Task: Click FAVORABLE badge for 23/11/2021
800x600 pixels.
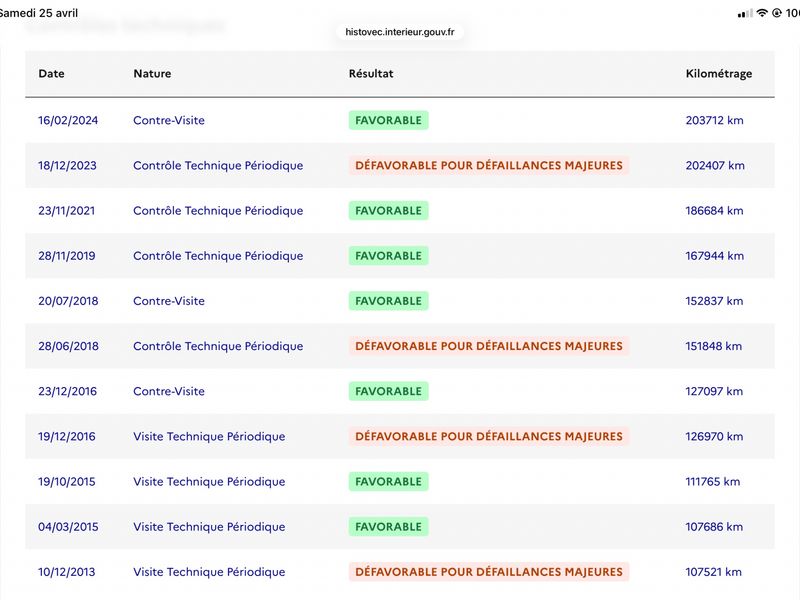Action: [388, 211]
